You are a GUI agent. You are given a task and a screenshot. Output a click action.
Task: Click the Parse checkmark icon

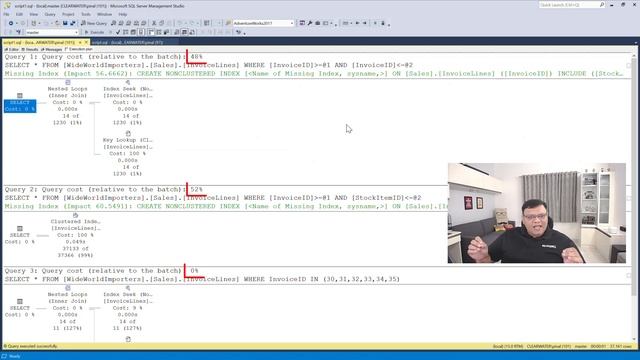[x=118, y=32]
